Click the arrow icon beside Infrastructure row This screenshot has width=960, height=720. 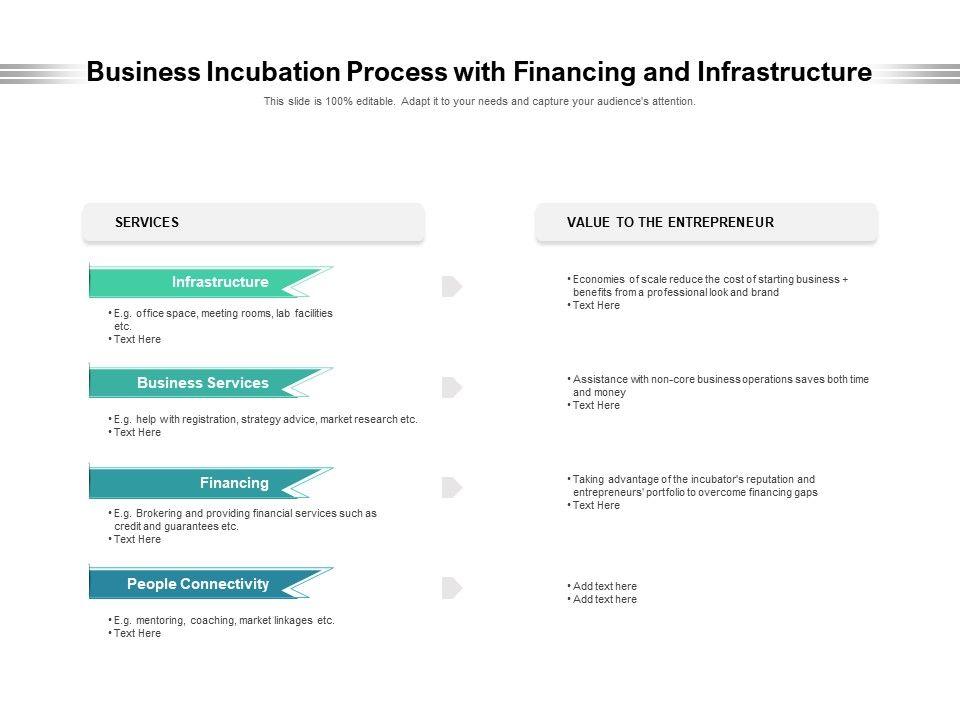pyautogui.click(x=452, y=287)
